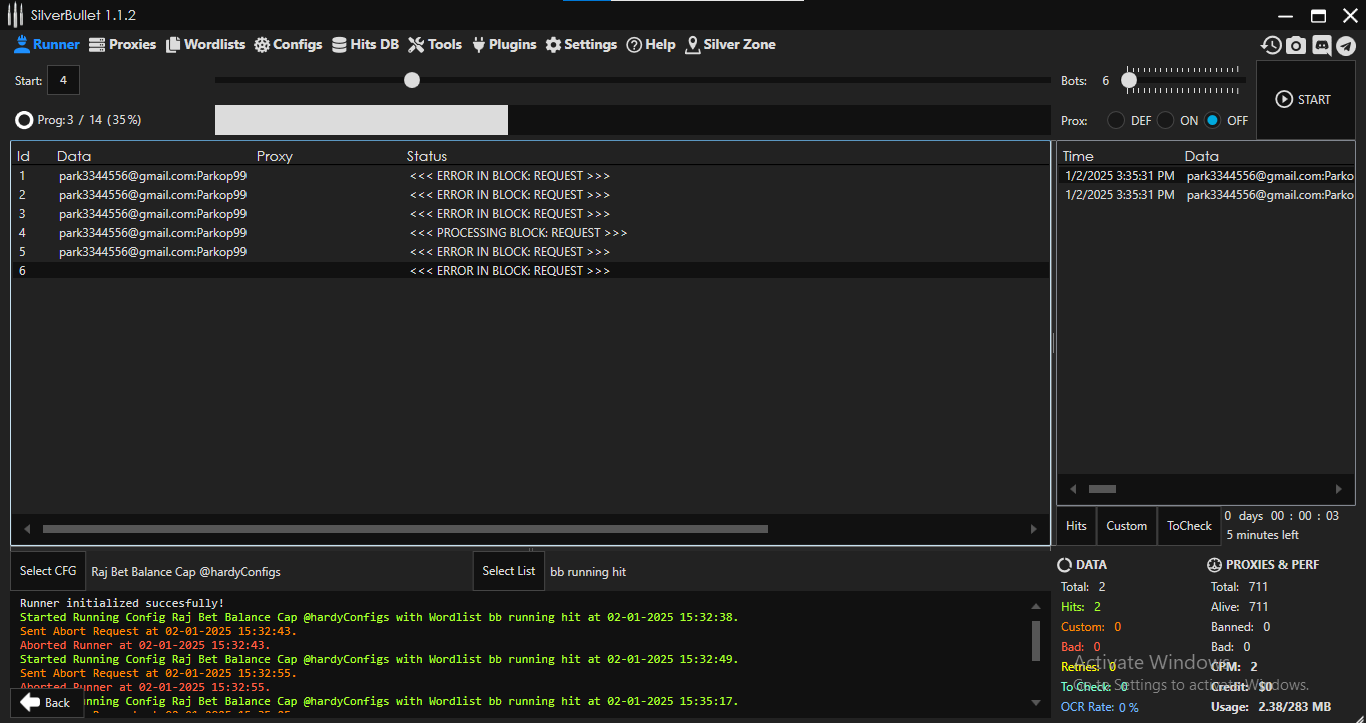
Task: Open the Plugins tab
Action: coord(504,45)
